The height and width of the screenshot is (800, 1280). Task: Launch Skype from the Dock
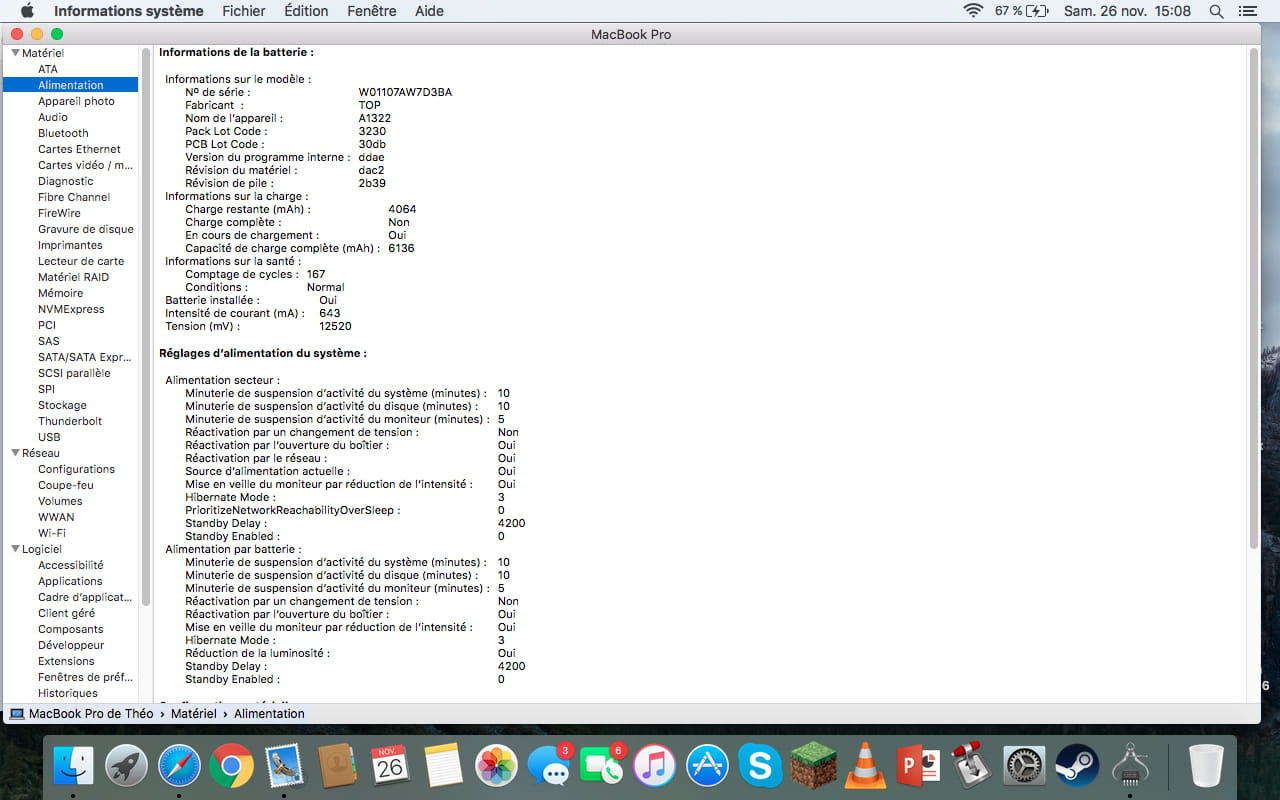(760, 766)
